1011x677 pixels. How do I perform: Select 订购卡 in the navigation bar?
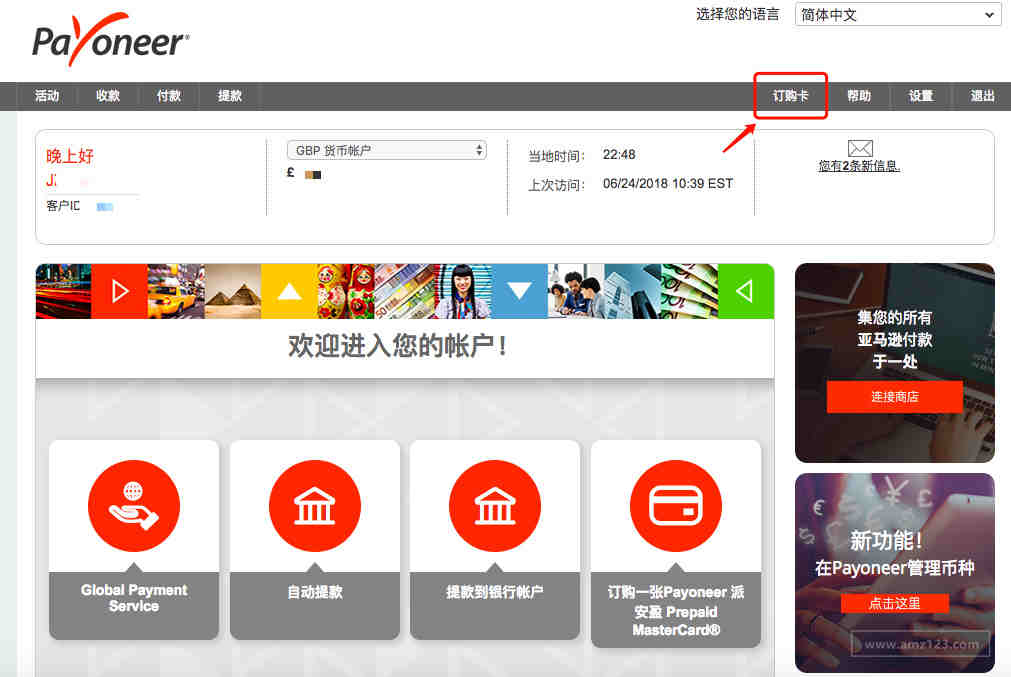[790, 96]
